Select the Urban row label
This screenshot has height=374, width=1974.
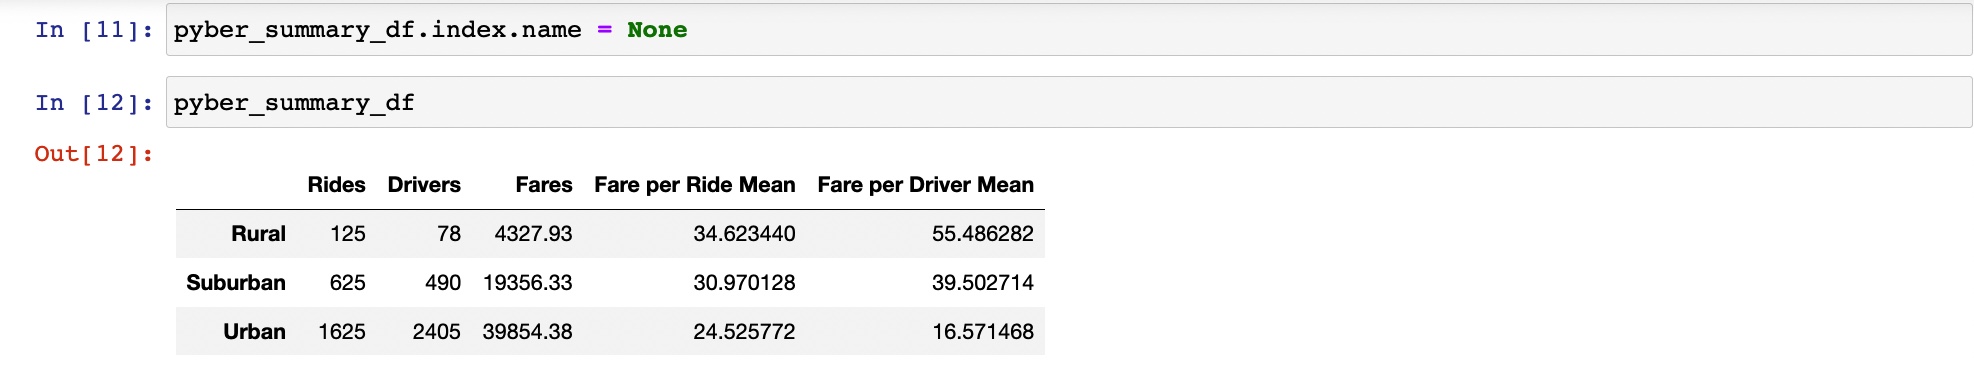[x=254, y=332]
